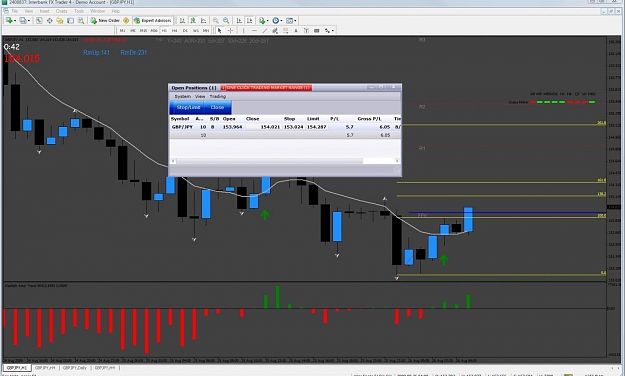Screen dimensions: 625x376
Task: Open the Tools menu
Action: (79, 11)
